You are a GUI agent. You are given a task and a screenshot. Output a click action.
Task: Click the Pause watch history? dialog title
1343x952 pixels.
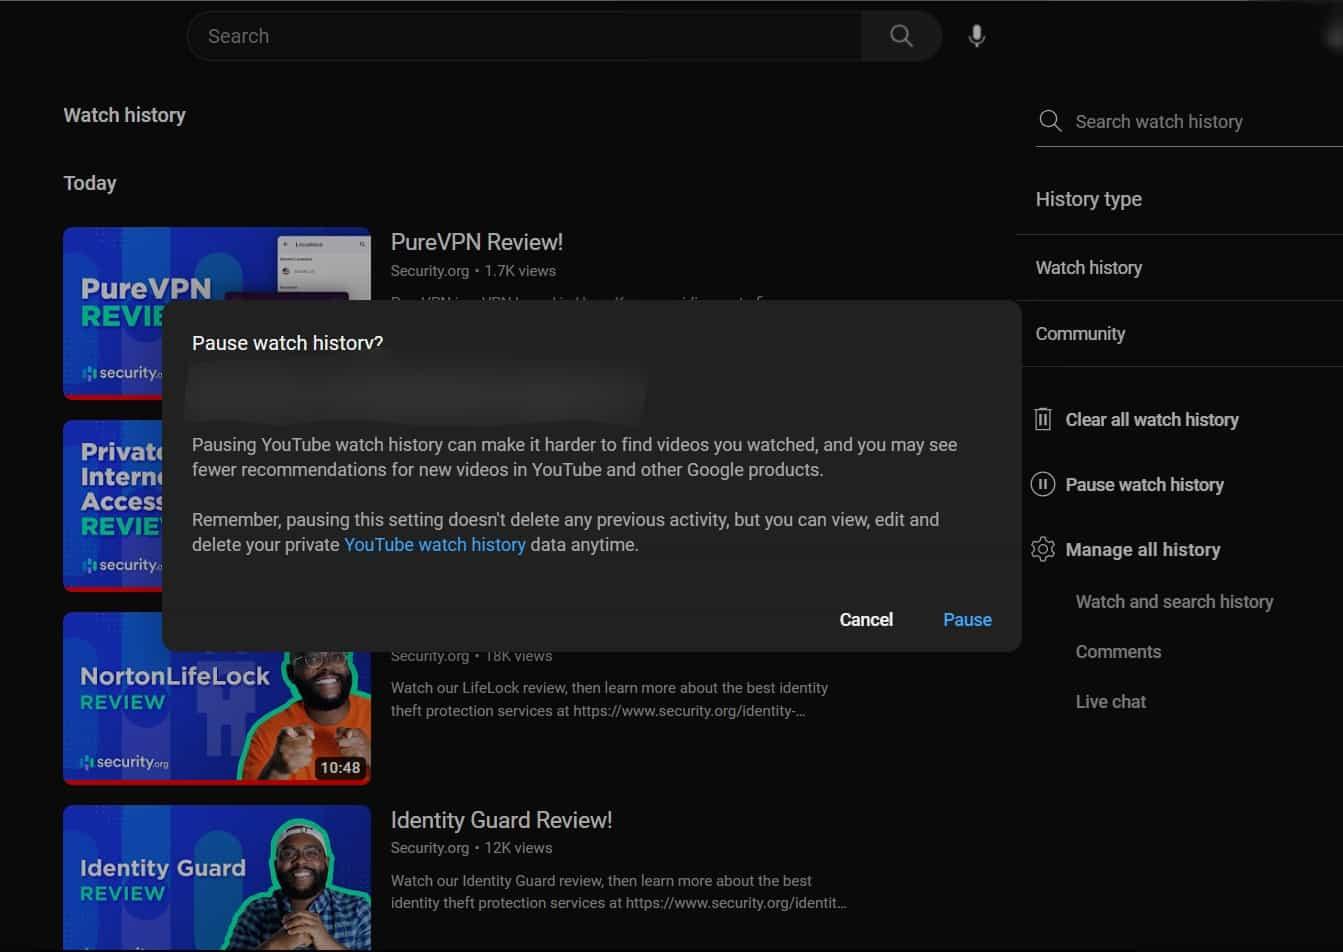pos(288,343)
